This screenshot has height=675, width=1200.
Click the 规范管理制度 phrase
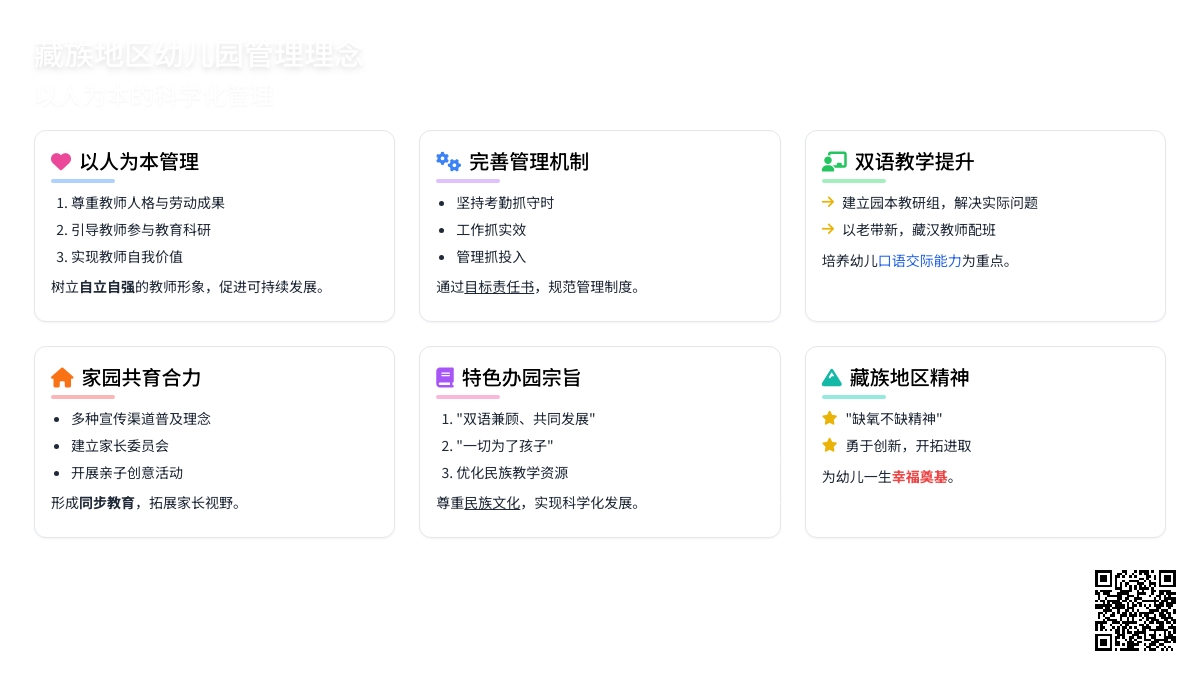pos(590,287)
